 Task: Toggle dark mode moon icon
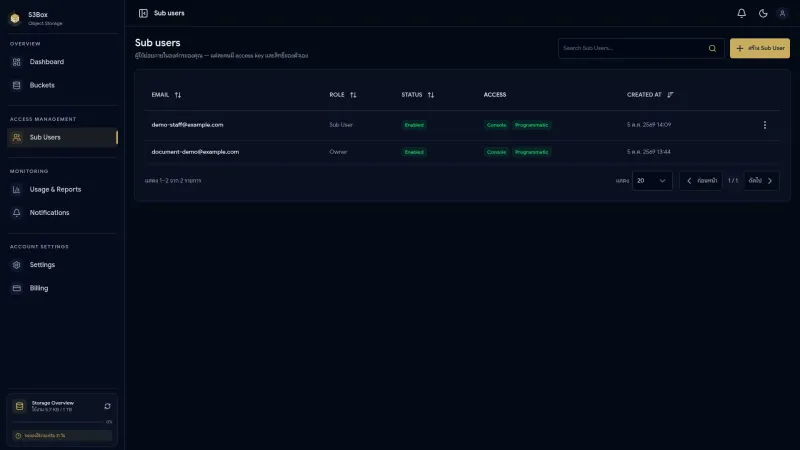pyautogui.click(x=763, y=13)
